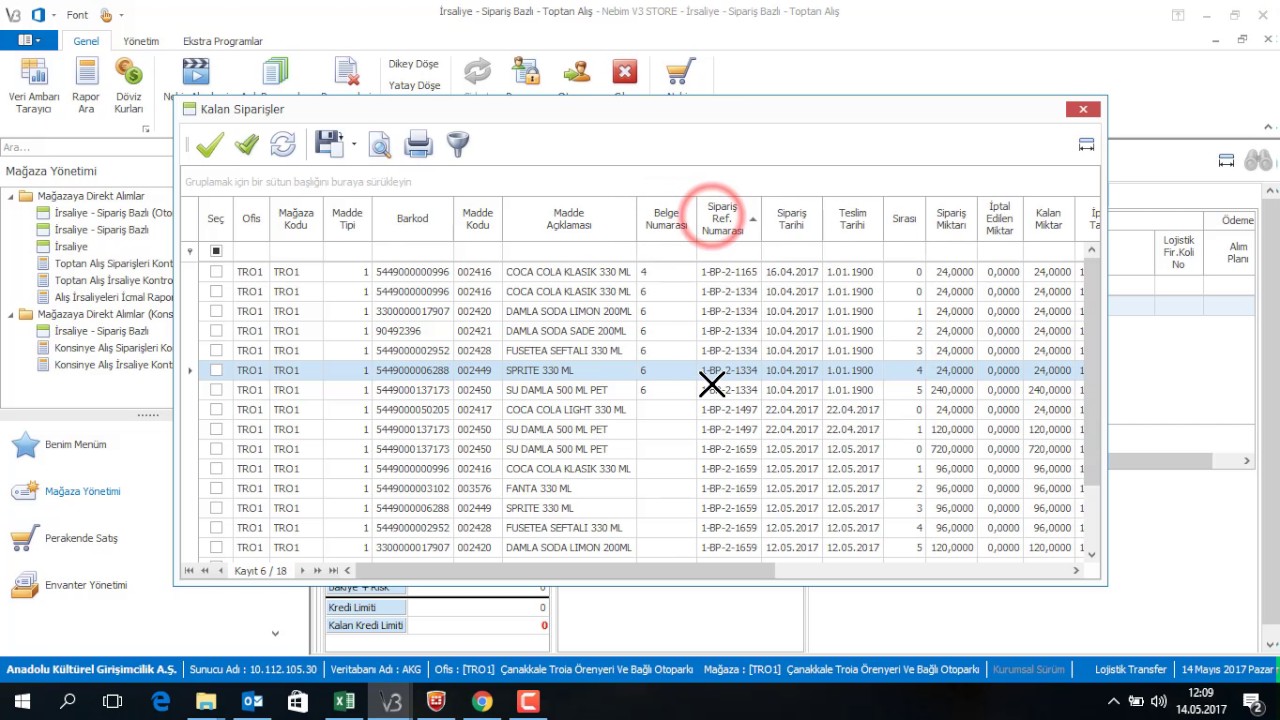
Task: Sort by the Barkod column header
Action: point(412,218)
